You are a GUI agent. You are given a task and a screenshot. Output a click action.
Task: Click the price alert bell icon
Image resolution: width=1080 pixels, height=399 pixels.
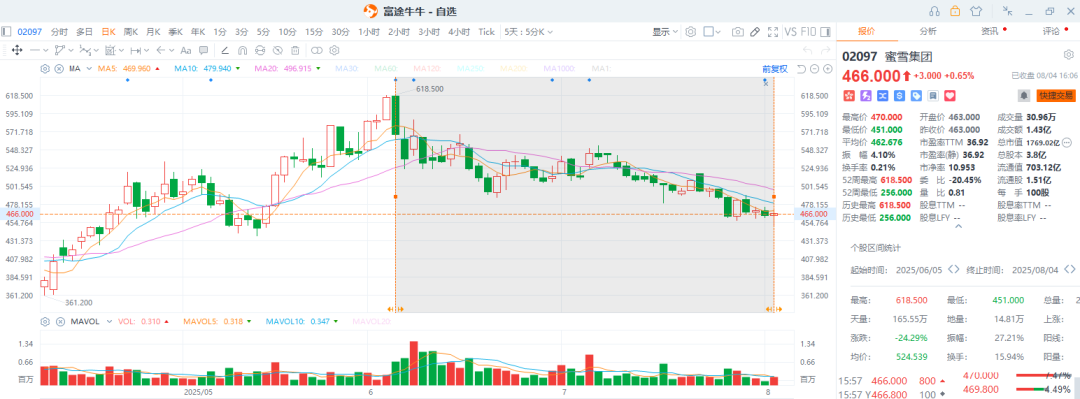[x=1024, y=95]
